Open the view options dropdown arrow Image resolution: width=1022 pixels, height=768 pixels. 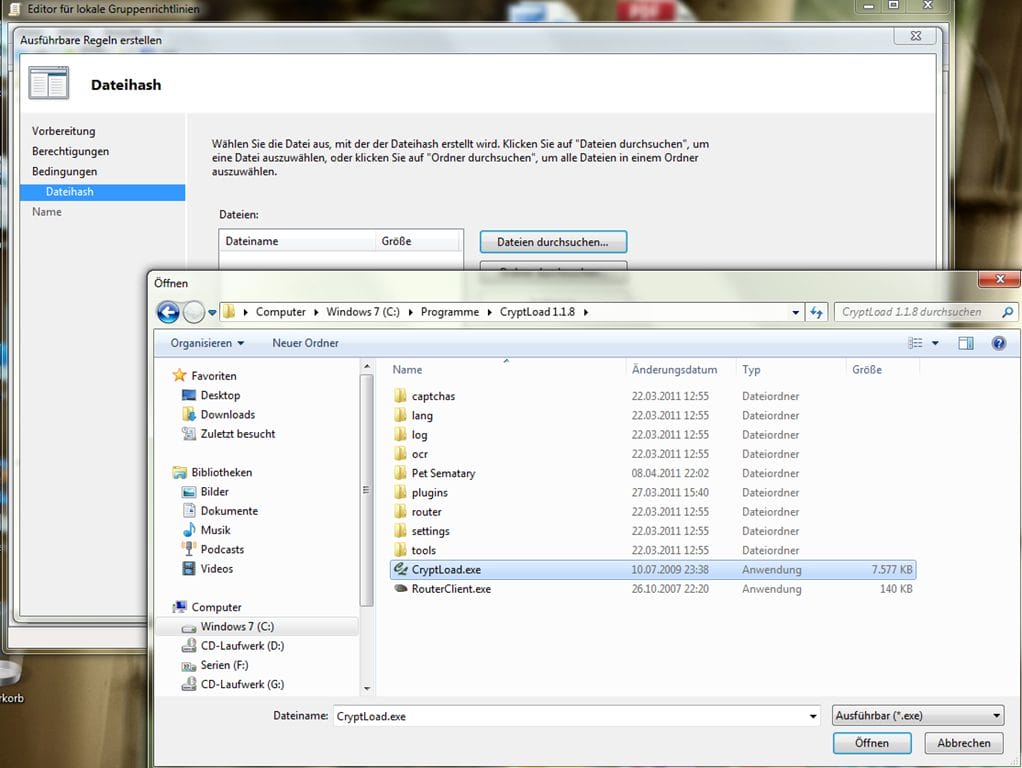point(935,343)
